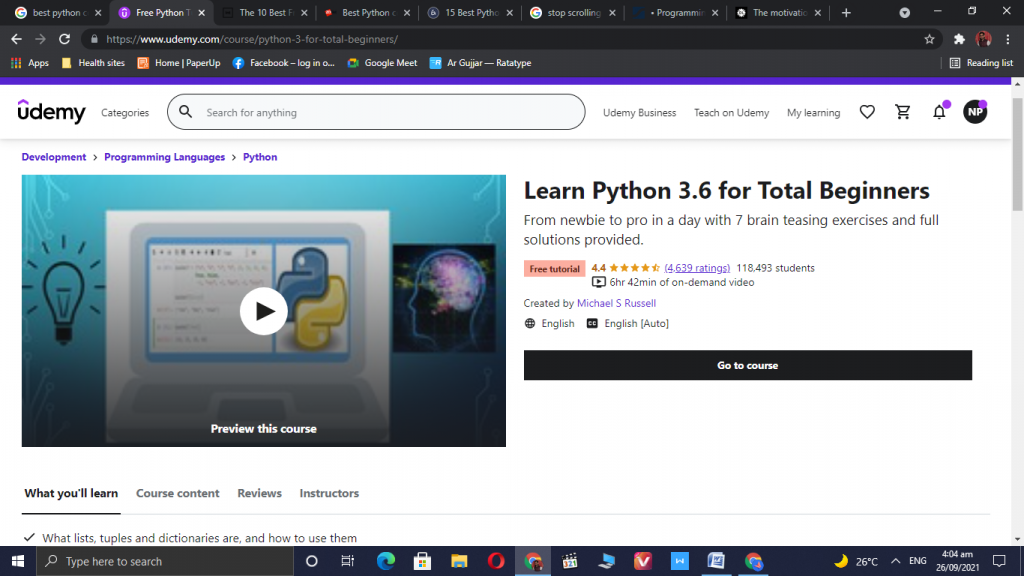Open Word from taskbar
1024x576 pixels.
[x=716, y=561]
